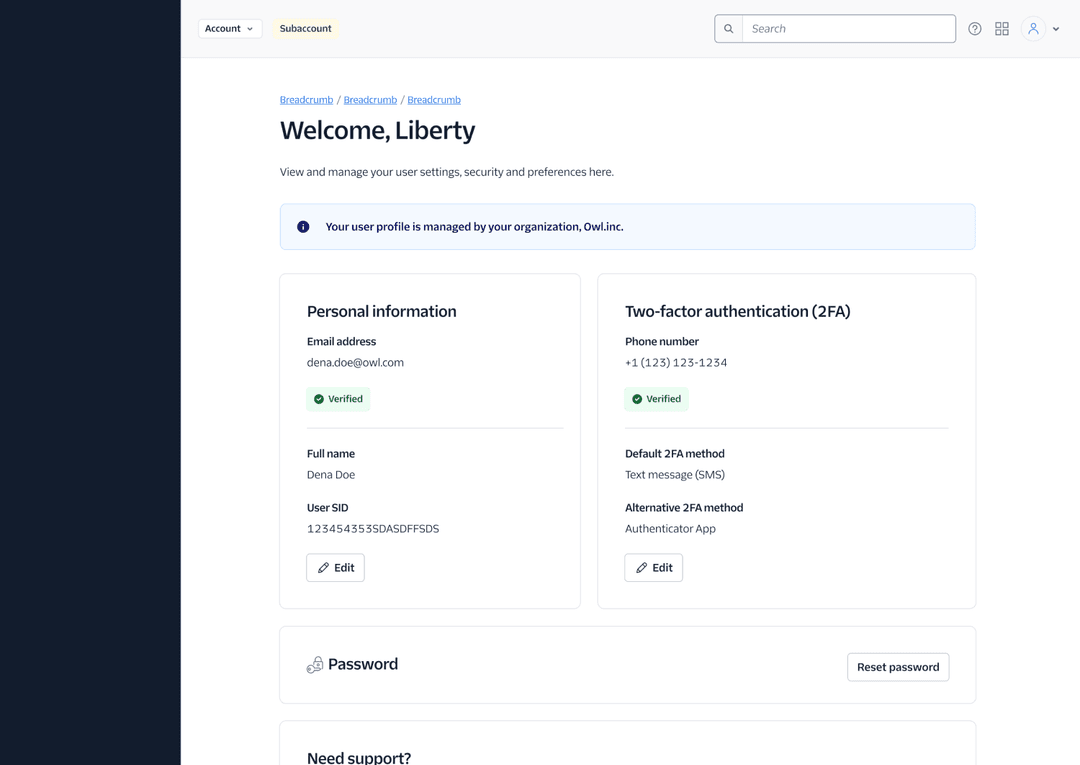1080x765 pixels.
Task: Click the User SID value
Action: [373, 529]
